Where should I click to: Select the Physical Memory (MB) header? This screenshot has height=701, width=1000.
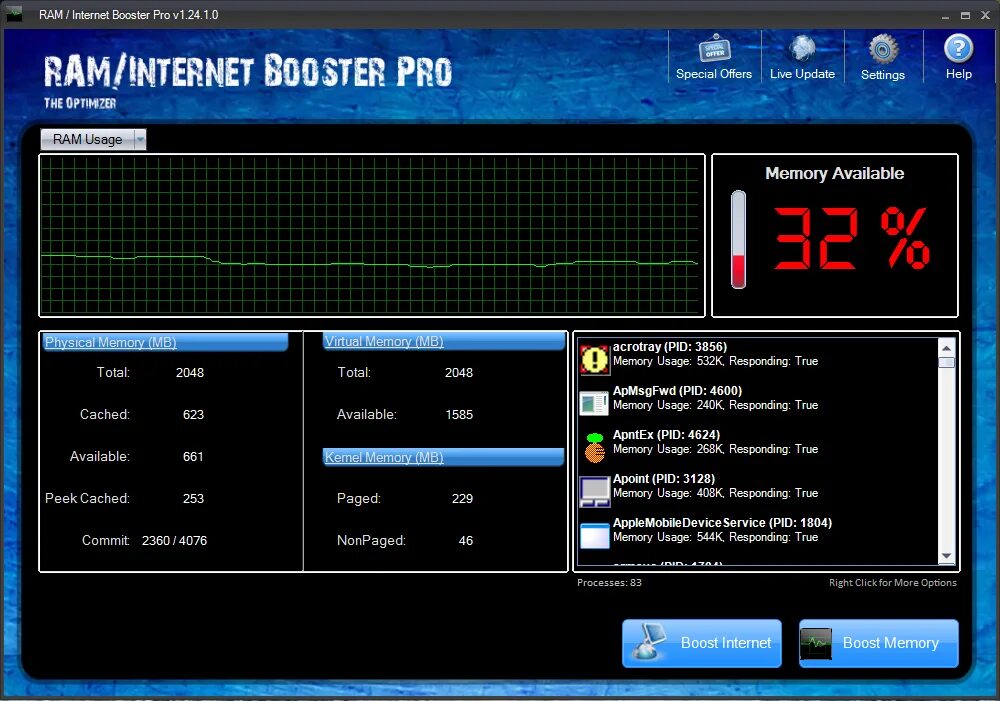(165, 342)
